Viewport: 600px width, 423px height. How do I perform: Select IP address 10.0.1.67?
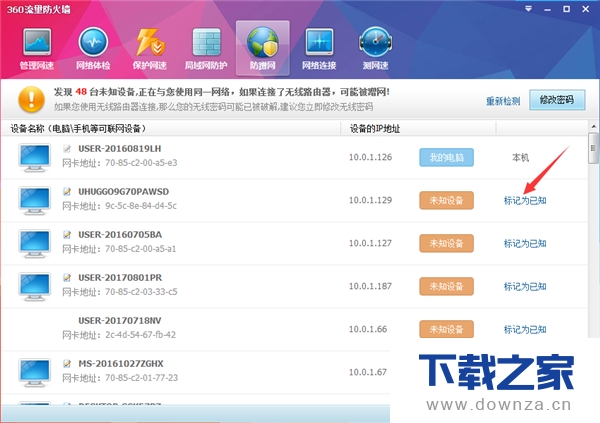[368, 372]
